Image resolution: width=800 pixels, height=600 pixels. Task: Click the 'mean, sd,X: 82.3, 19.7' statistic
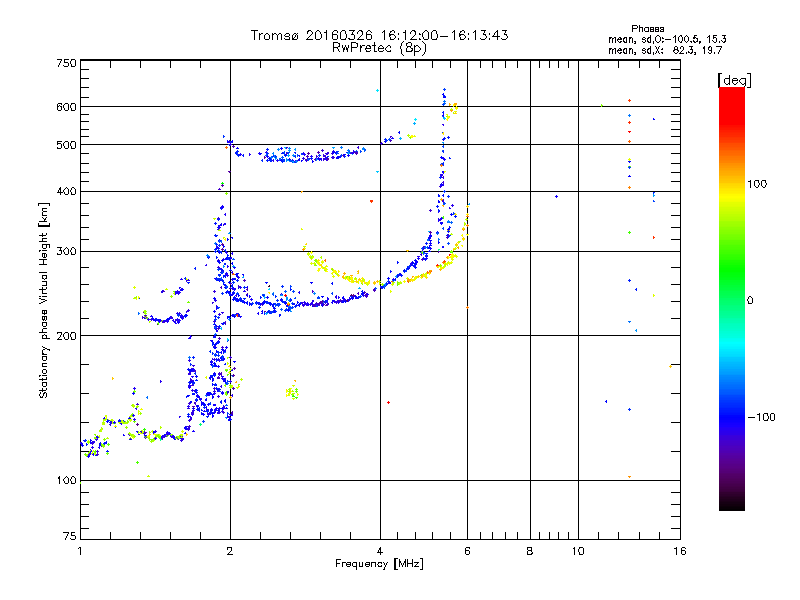click(x=665, y=50)
